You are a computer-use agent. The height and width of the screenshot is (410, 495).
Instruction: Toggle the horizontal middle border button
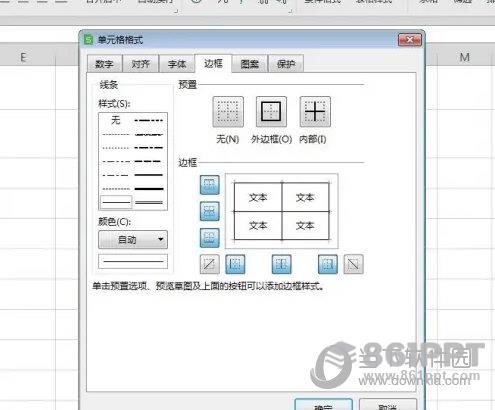pyautogui.click(x=210, y=211)
